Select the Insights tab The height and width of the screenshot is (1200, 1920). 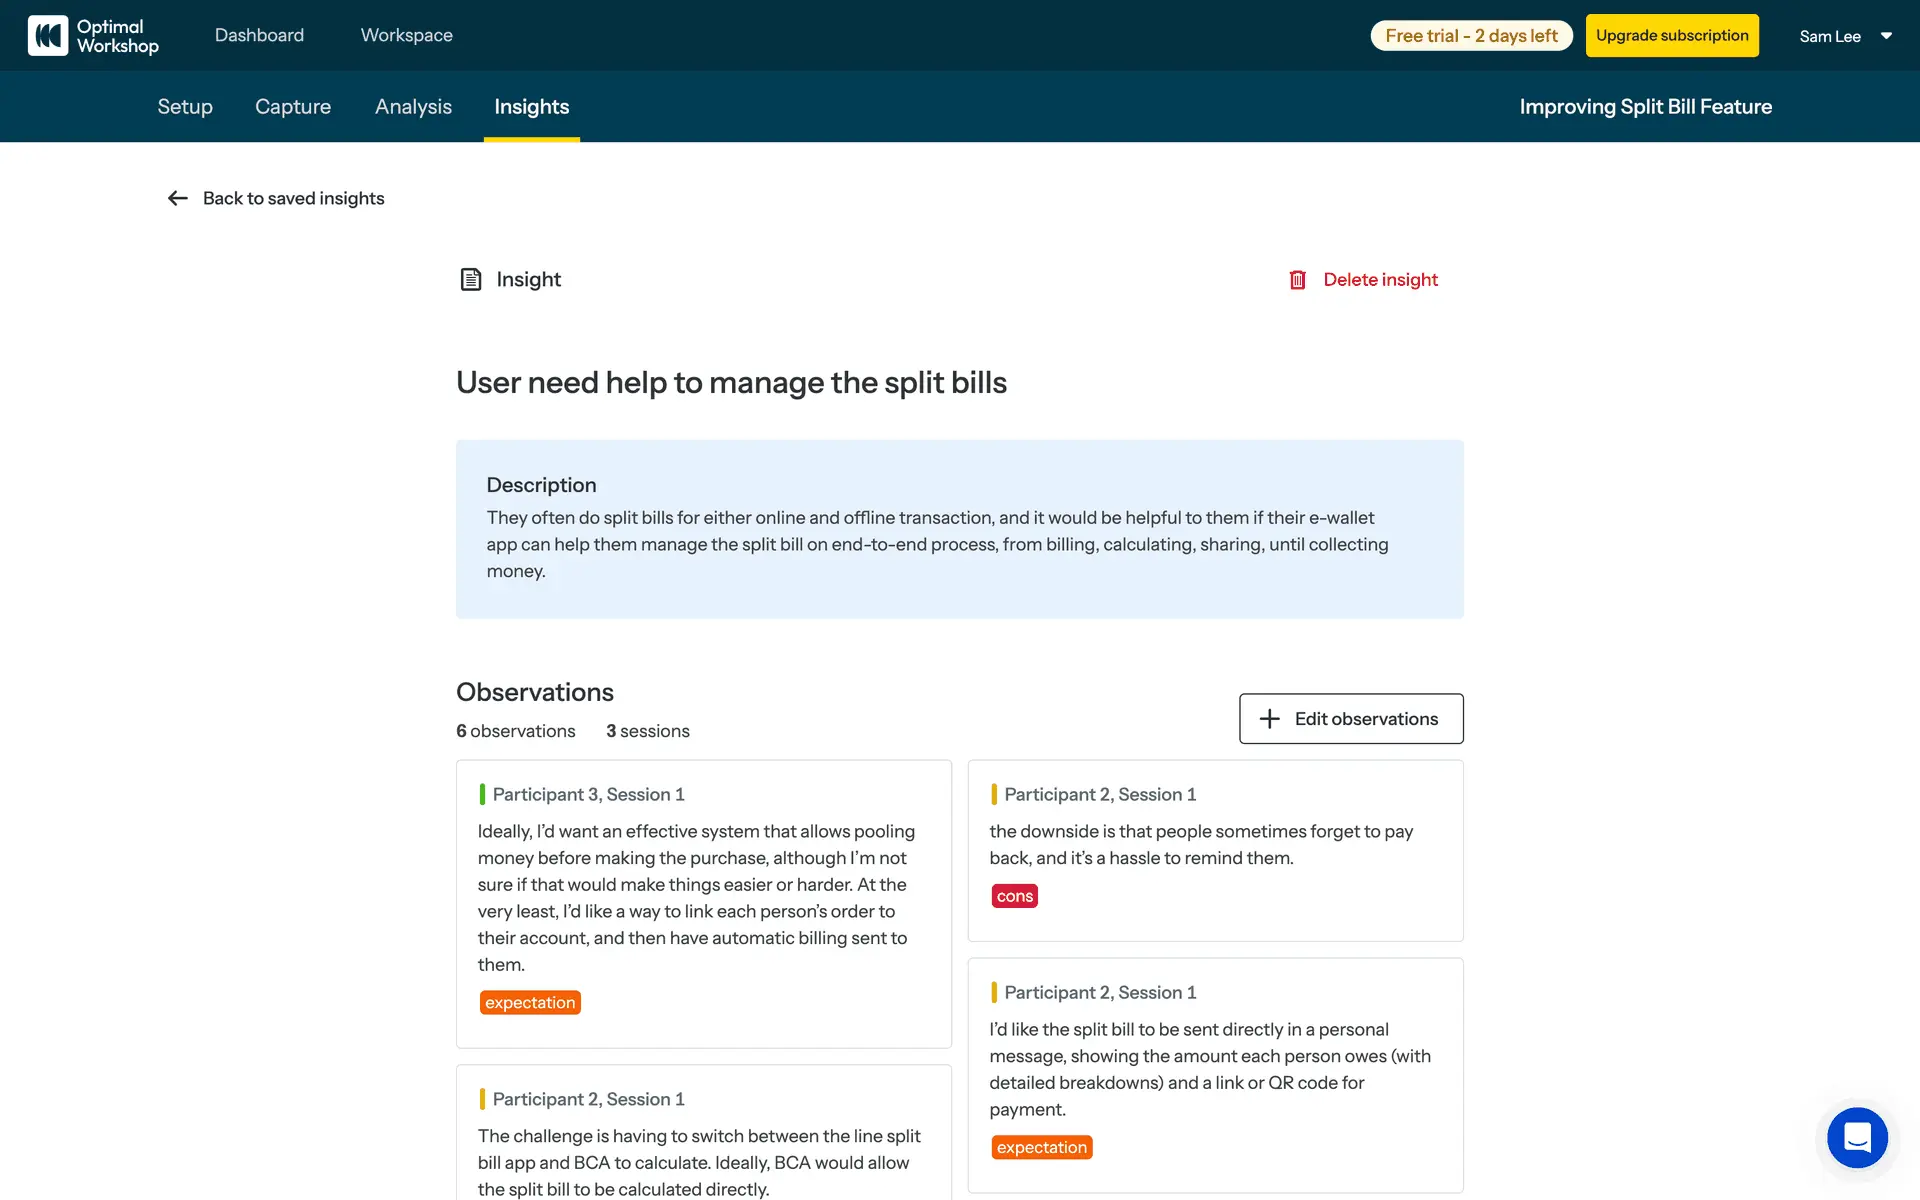pyautogui.click(x=531, y=107)
